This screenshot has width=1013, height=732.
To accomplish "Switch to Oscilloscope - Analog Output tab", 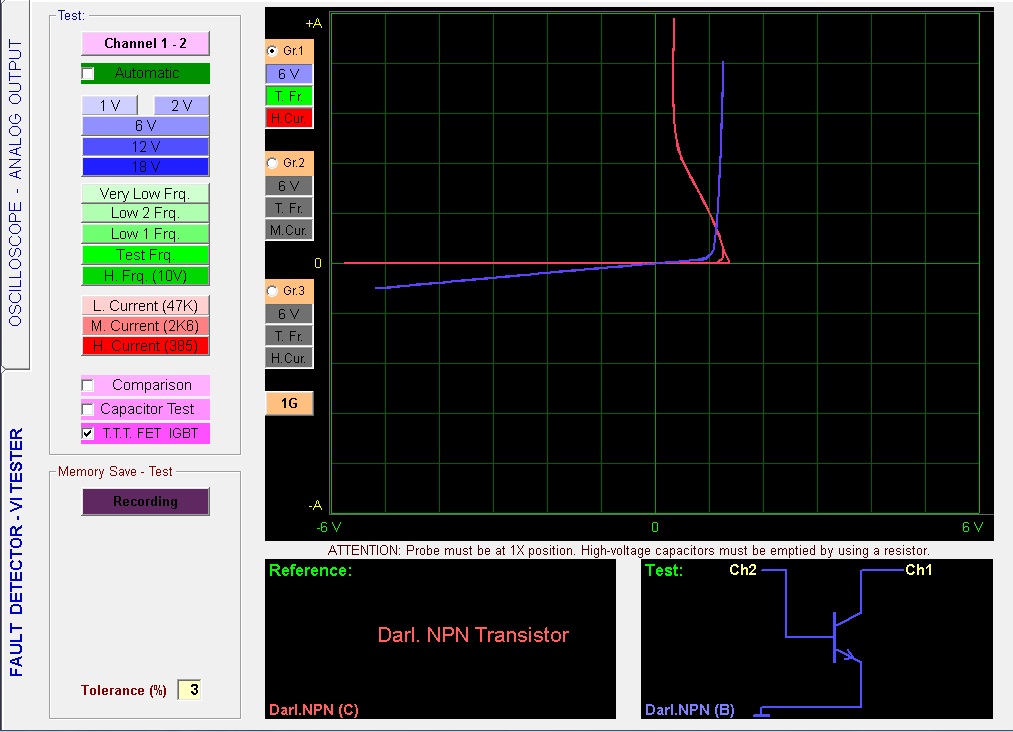I will (14, 185).
